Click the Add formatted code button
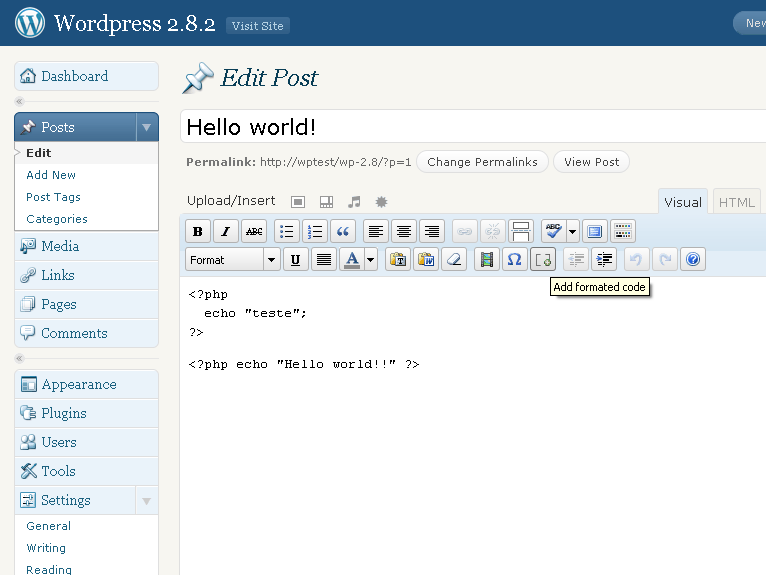766x575 pixels. [543, 260]
